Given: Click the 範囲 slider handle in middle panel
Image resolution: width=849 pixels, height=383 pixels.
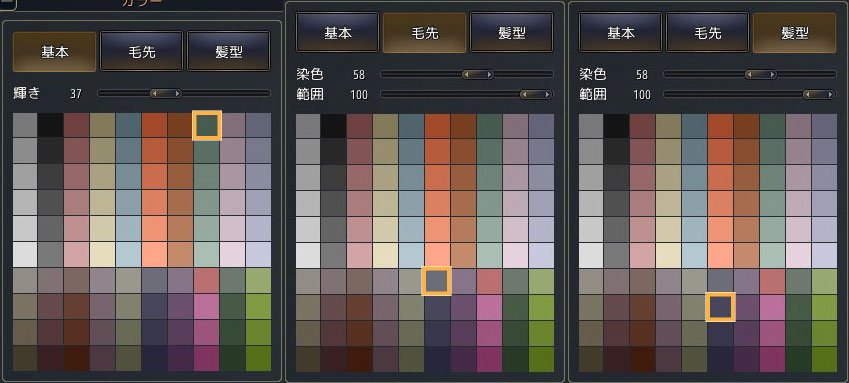Looking at the screenshot, I should [x=536, y=94].
